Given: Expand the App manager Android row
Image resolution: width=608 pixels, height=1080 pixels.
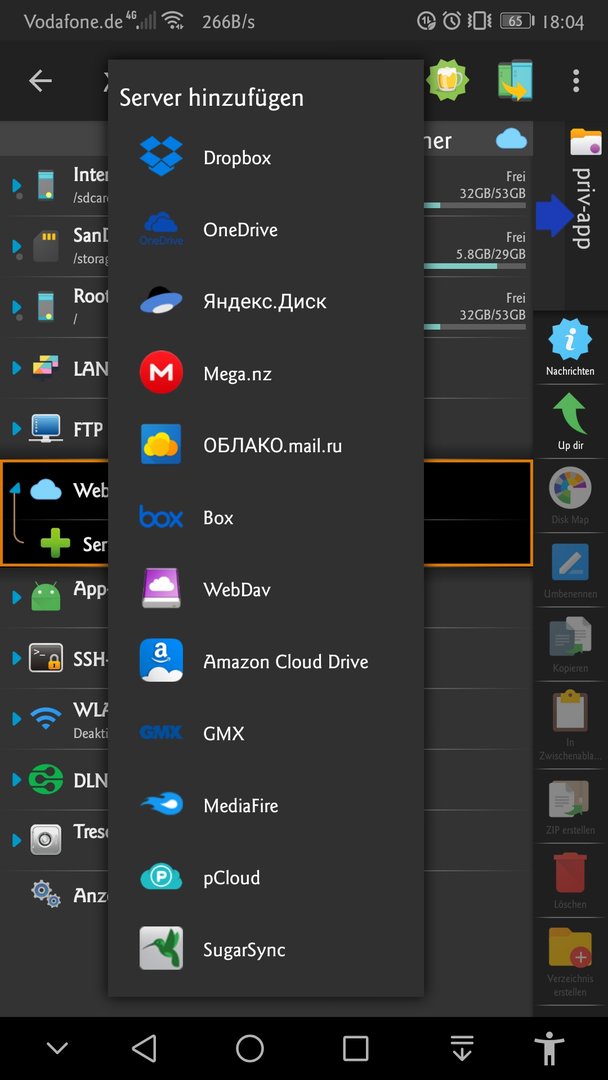Looking at the screenshot, I should click(x=17, y=596).
